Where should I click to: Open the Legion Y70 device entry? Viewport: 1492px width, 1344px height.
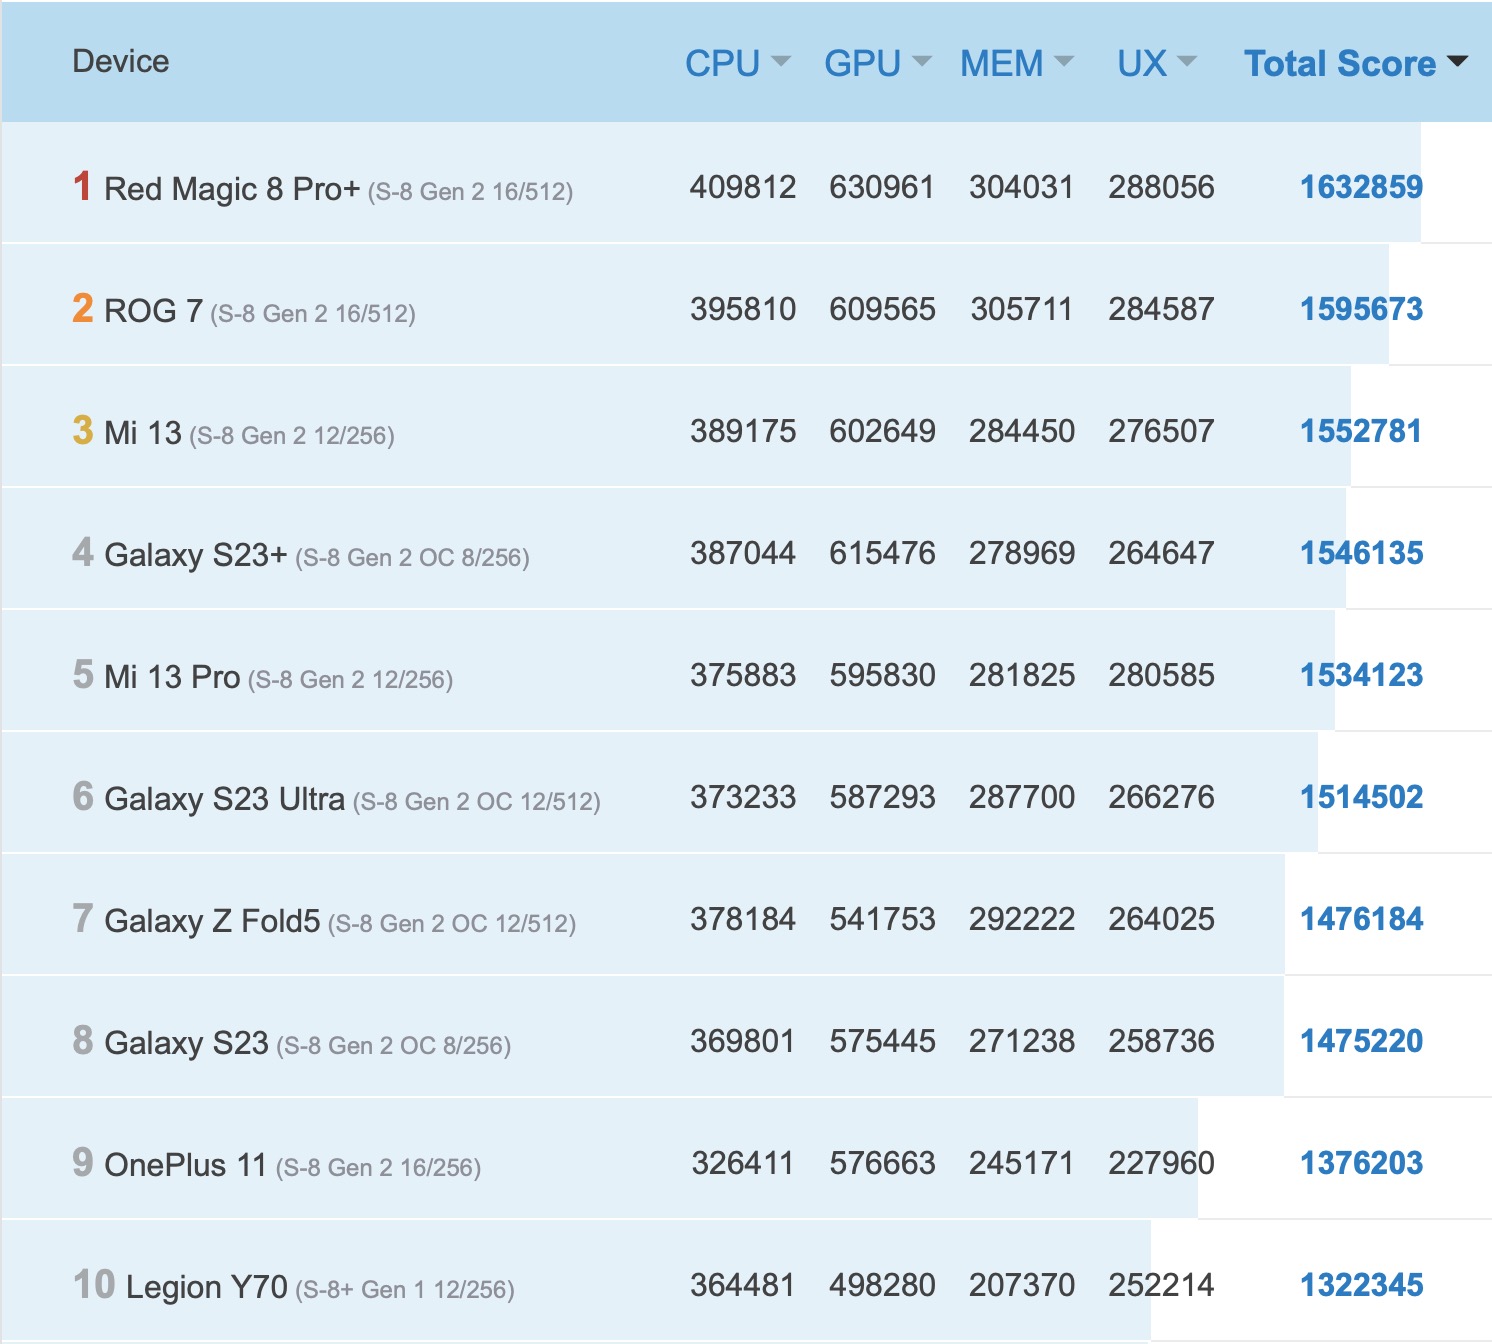pos(207,1286)
